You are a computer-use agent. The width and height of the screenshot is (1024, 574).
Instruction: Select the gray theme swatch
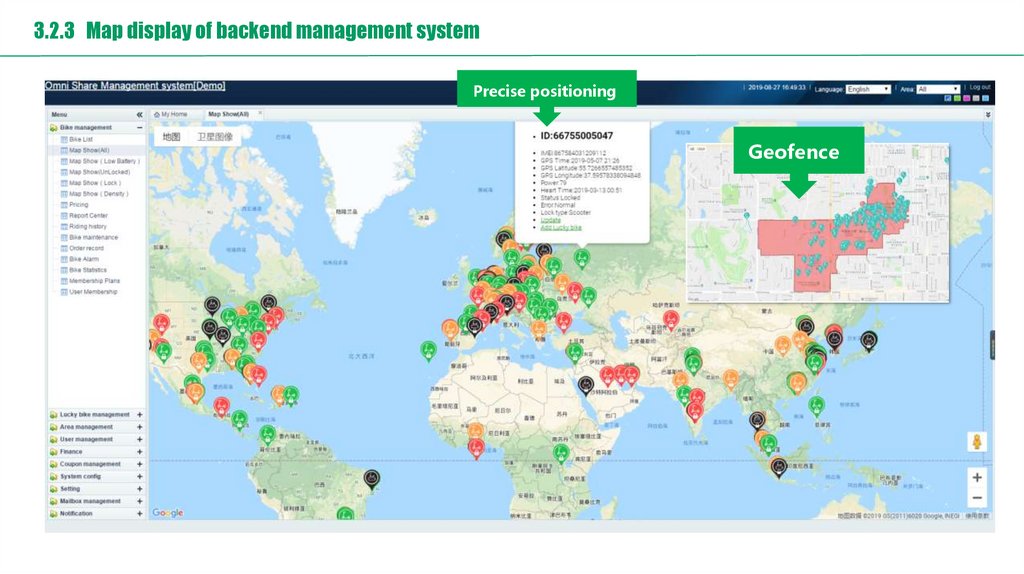click(x=976, y=99)
